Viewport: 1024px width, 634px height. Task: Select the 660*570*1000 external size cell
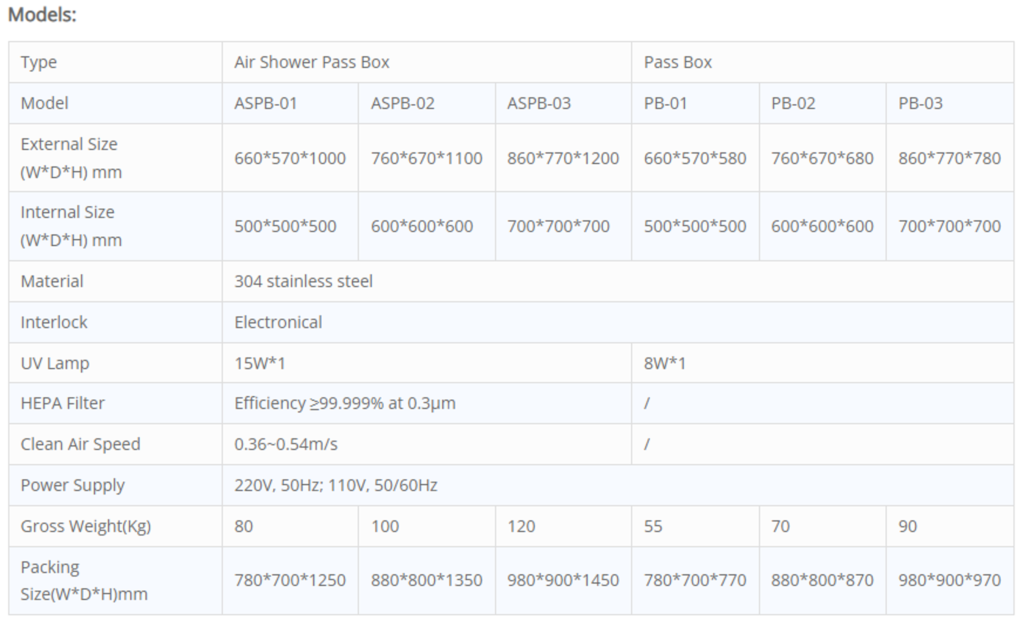pos(290,158)
